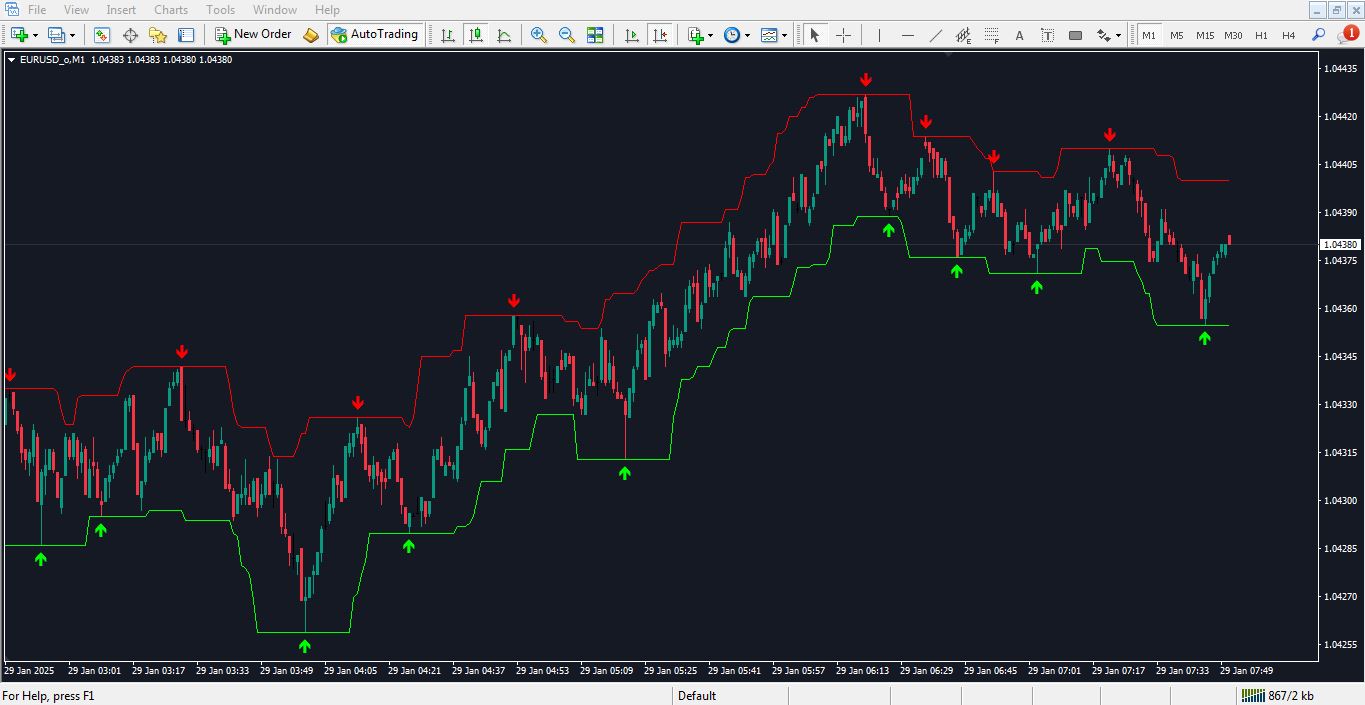Viewport: 1365px width, 705px height.
Task: Toggle the AutoTrading button
Action: click(x=374, y=35)
